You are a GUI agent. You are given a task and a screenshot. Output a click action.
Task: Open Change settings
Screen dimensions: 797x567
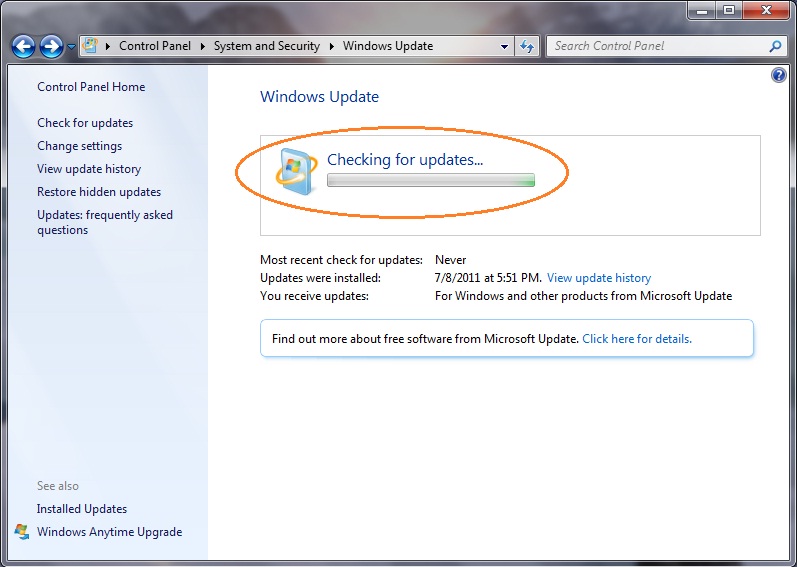click(x=79, y=146)
